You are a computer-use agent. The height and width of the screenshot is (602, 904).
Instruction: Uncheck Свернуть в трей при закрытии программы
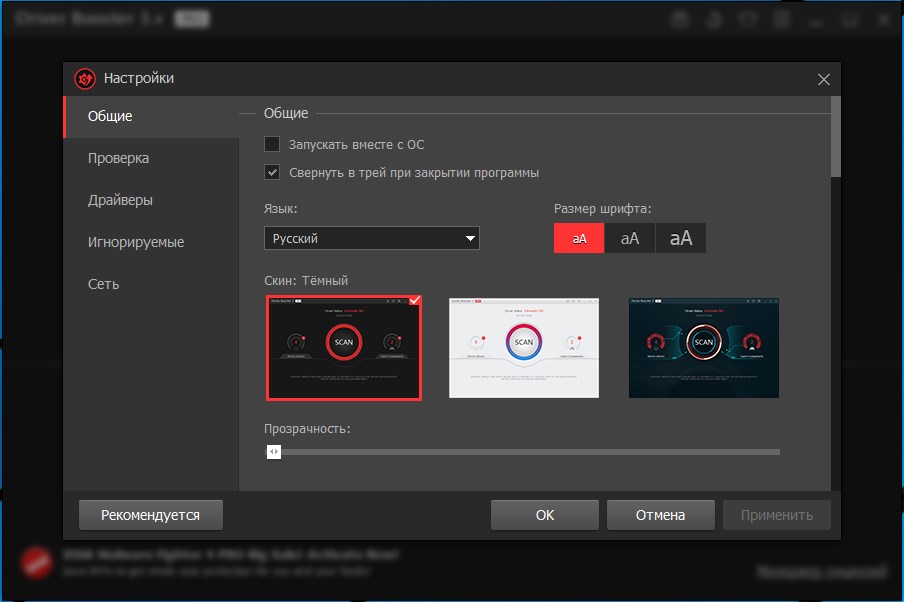pos(272,172)
